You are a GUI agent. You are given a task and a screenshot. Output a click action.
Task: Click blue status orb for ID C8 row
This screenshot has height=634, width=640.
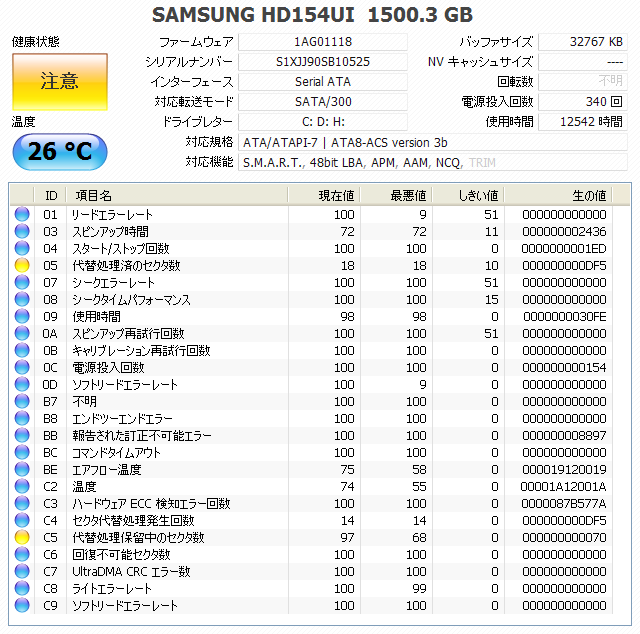(22, 589)
